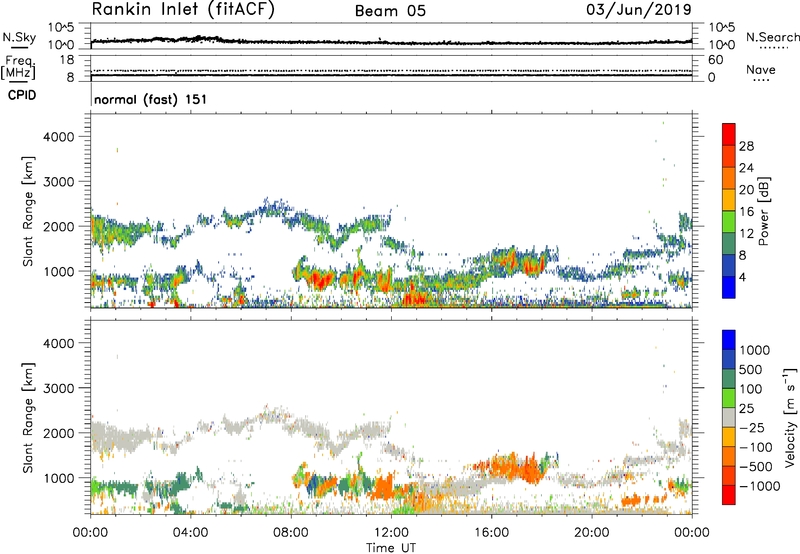Click the '12:00' time axis tick label
The width and height of the screenshot is (800, 554).
(391, 533)
